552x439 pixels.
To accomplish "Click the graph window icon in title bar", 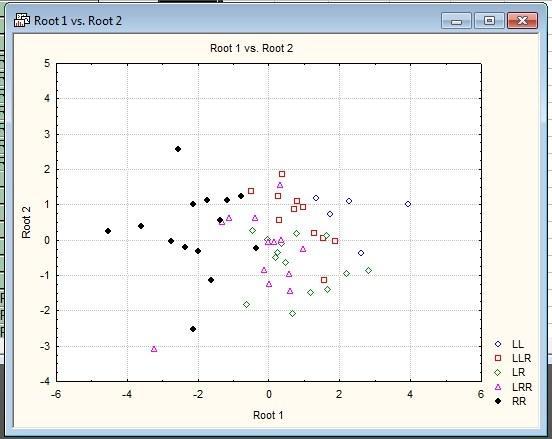I will [21, 20].
